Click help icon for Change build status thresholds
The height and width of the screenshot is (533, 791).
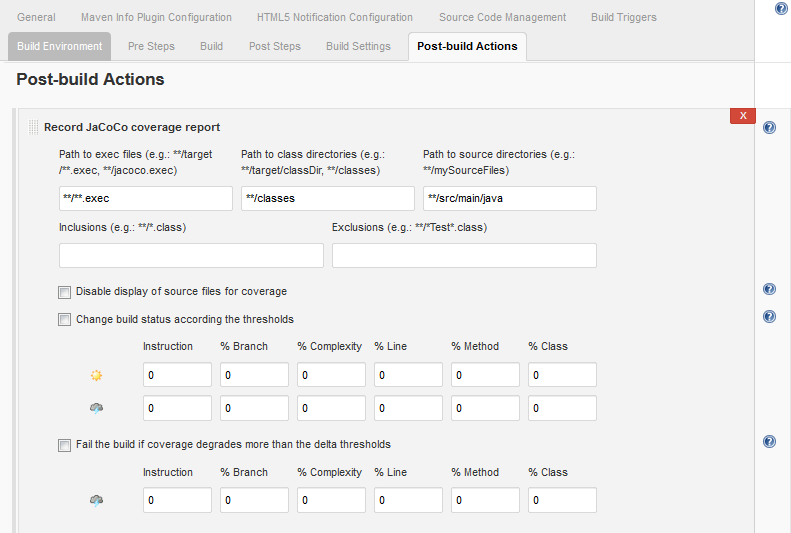pyautogui.click(x=769, y=317)
